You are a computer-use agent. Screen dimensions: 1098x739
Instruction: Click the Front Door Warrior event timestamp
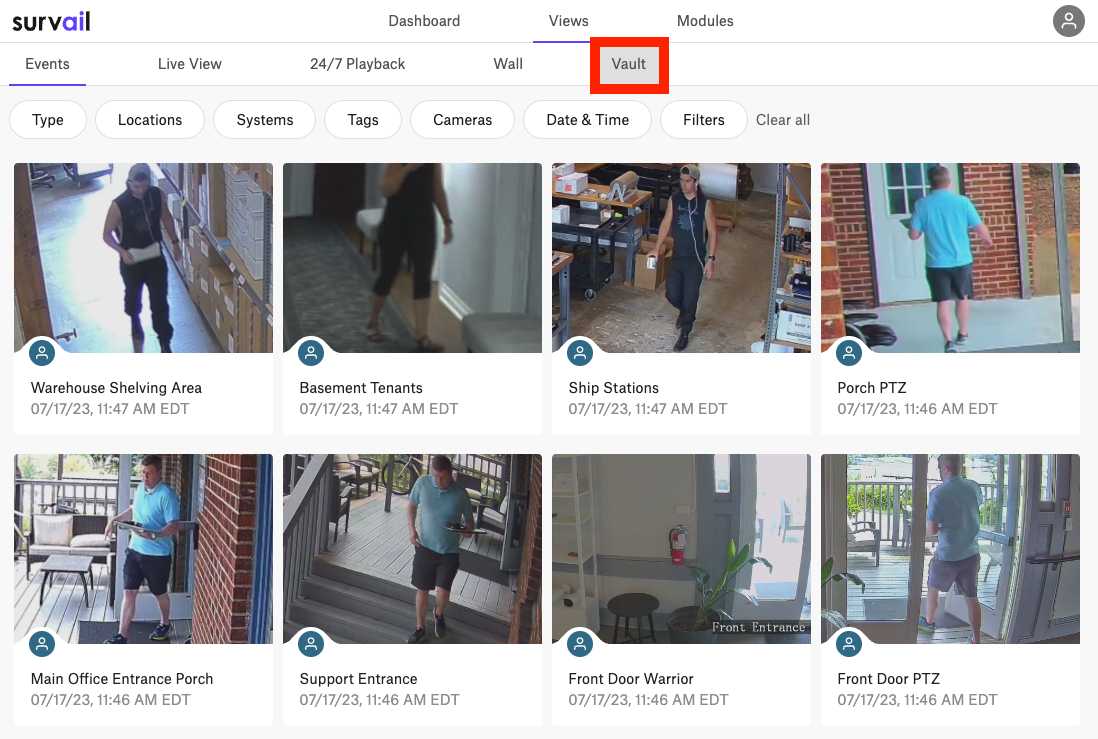[x=648, y=700]
